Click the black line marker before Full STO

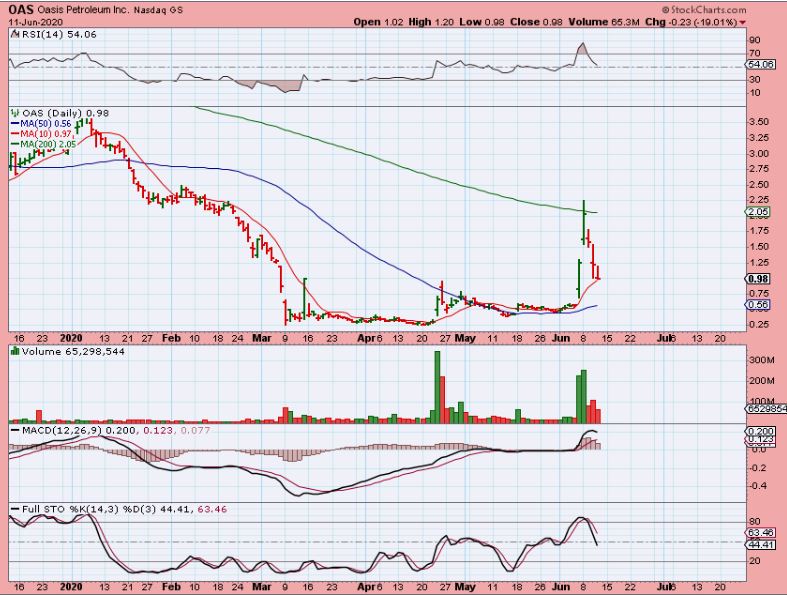(15, 510)
